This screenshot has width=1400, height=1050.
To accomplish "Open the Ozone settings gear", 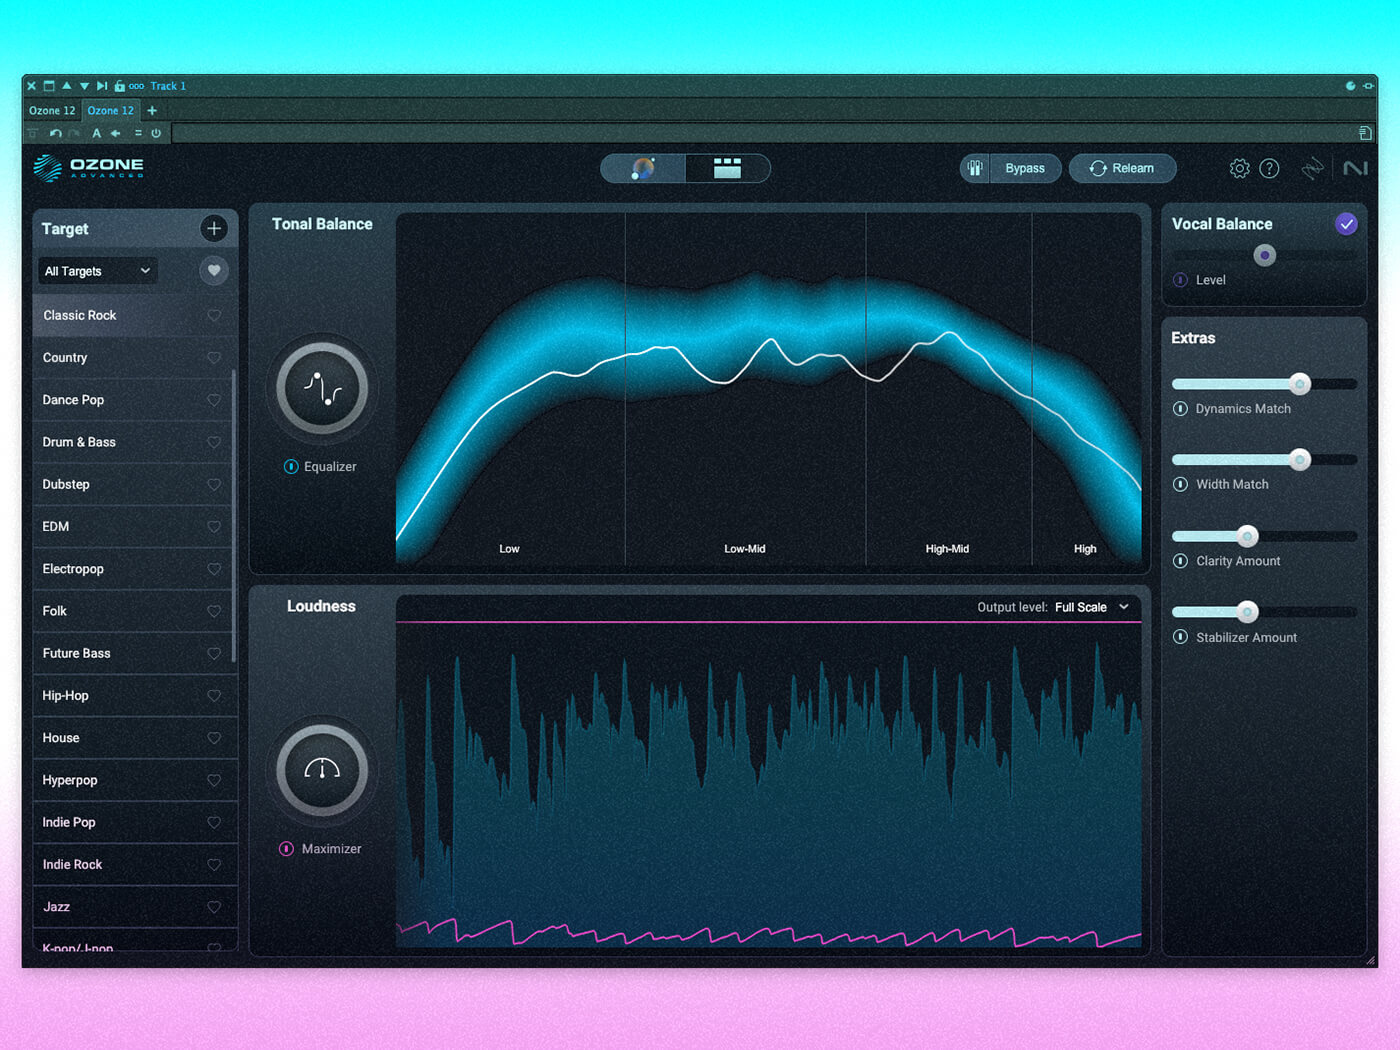I will (x=1239, y=169).
